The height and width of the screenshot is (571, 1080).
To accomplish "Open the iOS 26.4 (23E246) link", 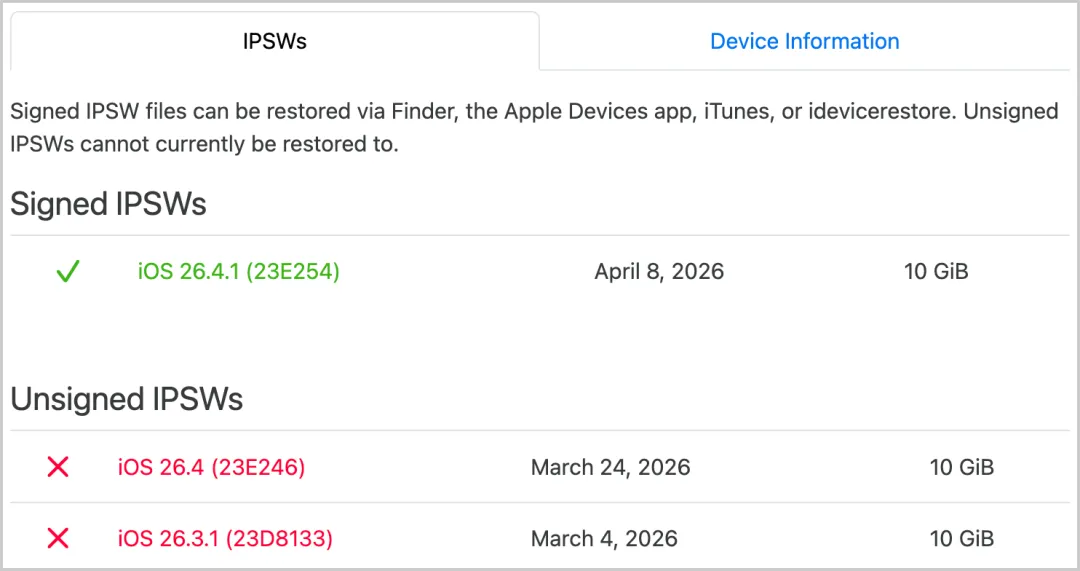I will [211, 467].
